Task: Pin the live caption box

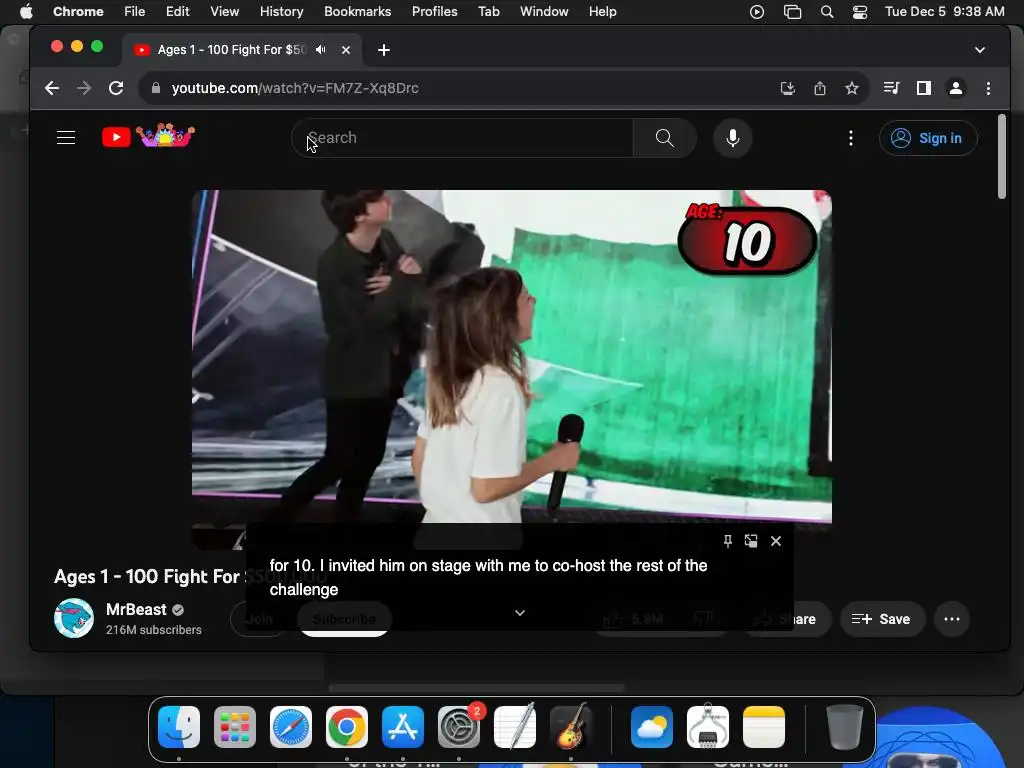Action: pos(728,541)
